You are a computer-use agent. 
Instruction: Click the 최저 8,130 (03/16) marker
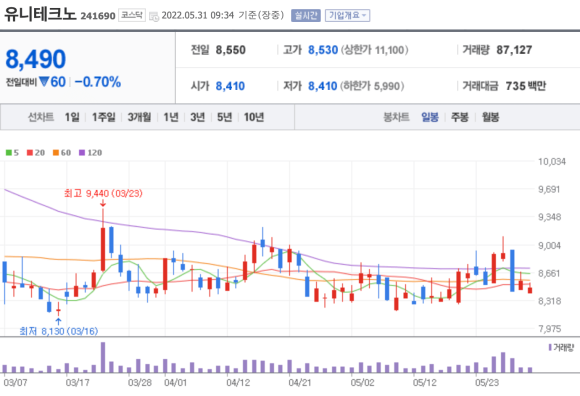point(58,331)
